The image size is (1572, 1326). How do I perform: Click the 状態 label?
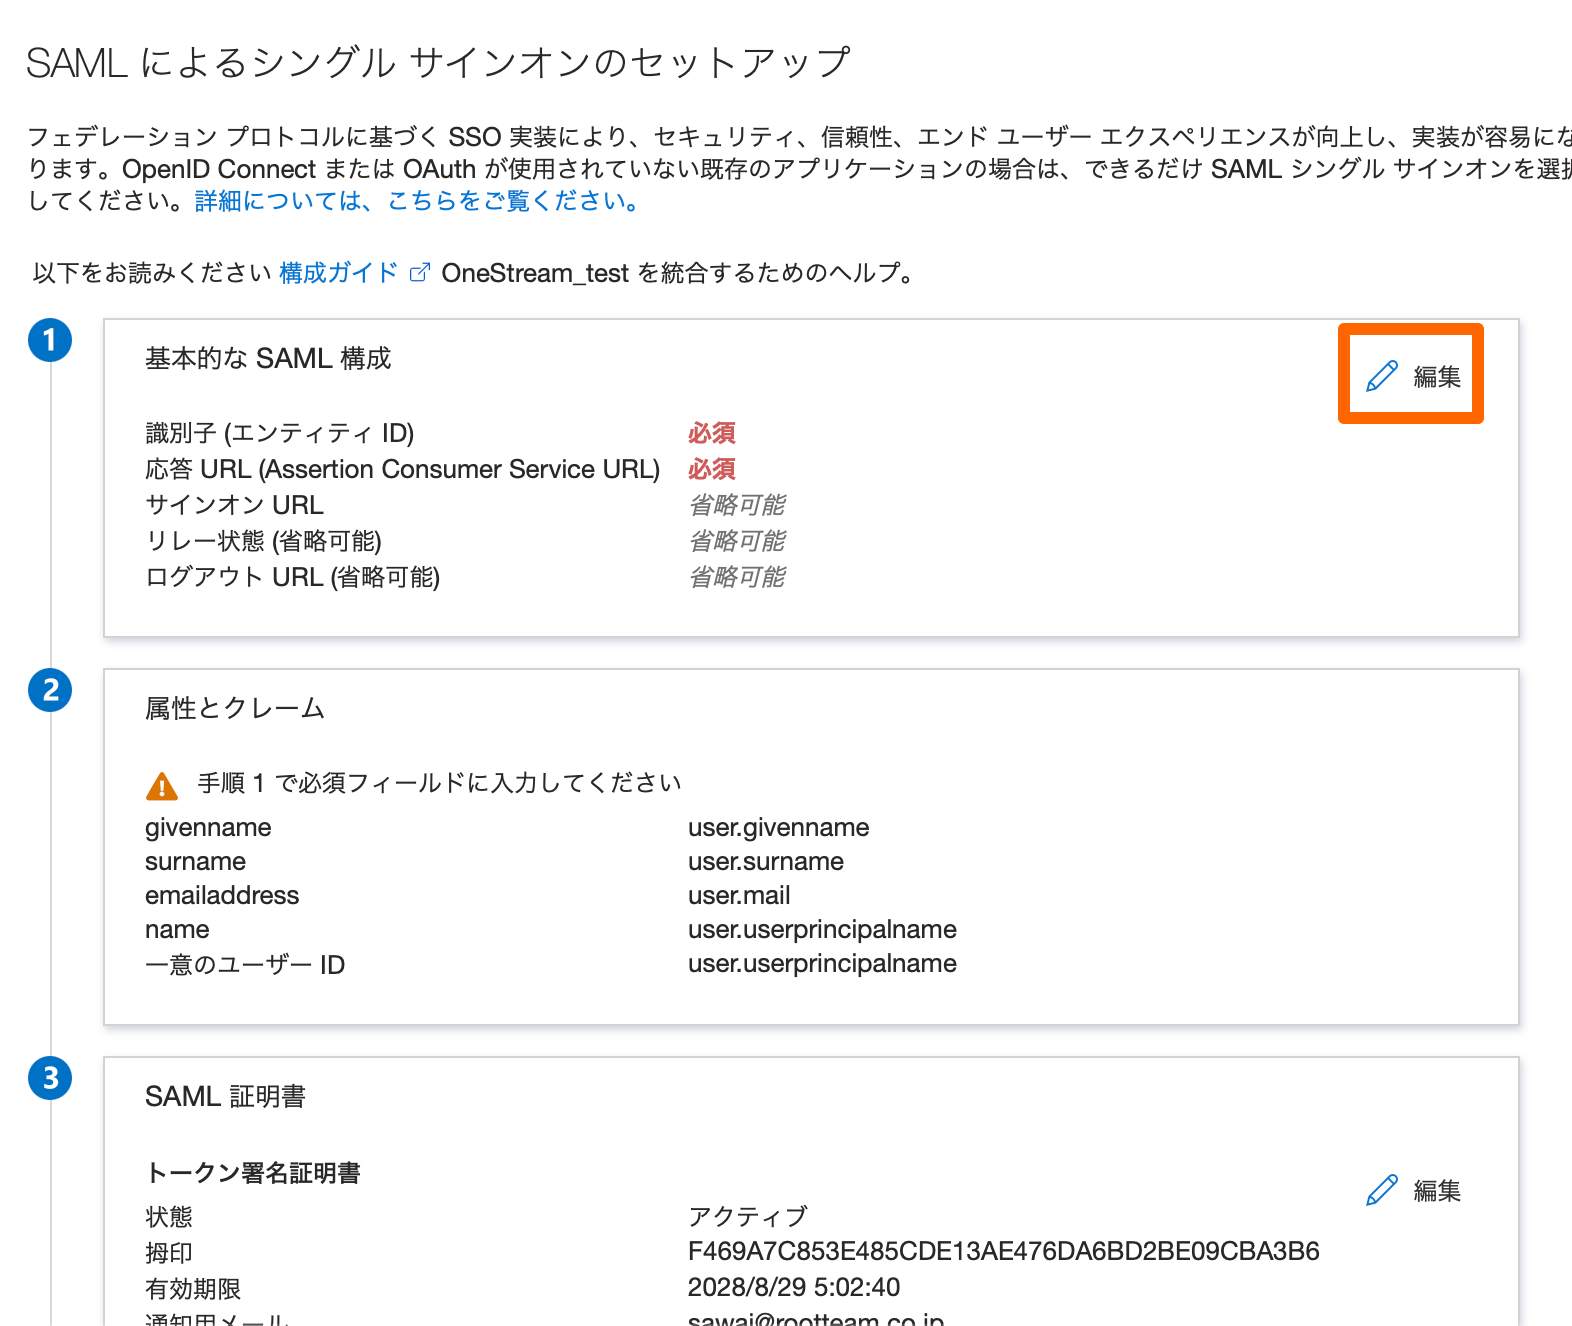tap(169, 1217)
